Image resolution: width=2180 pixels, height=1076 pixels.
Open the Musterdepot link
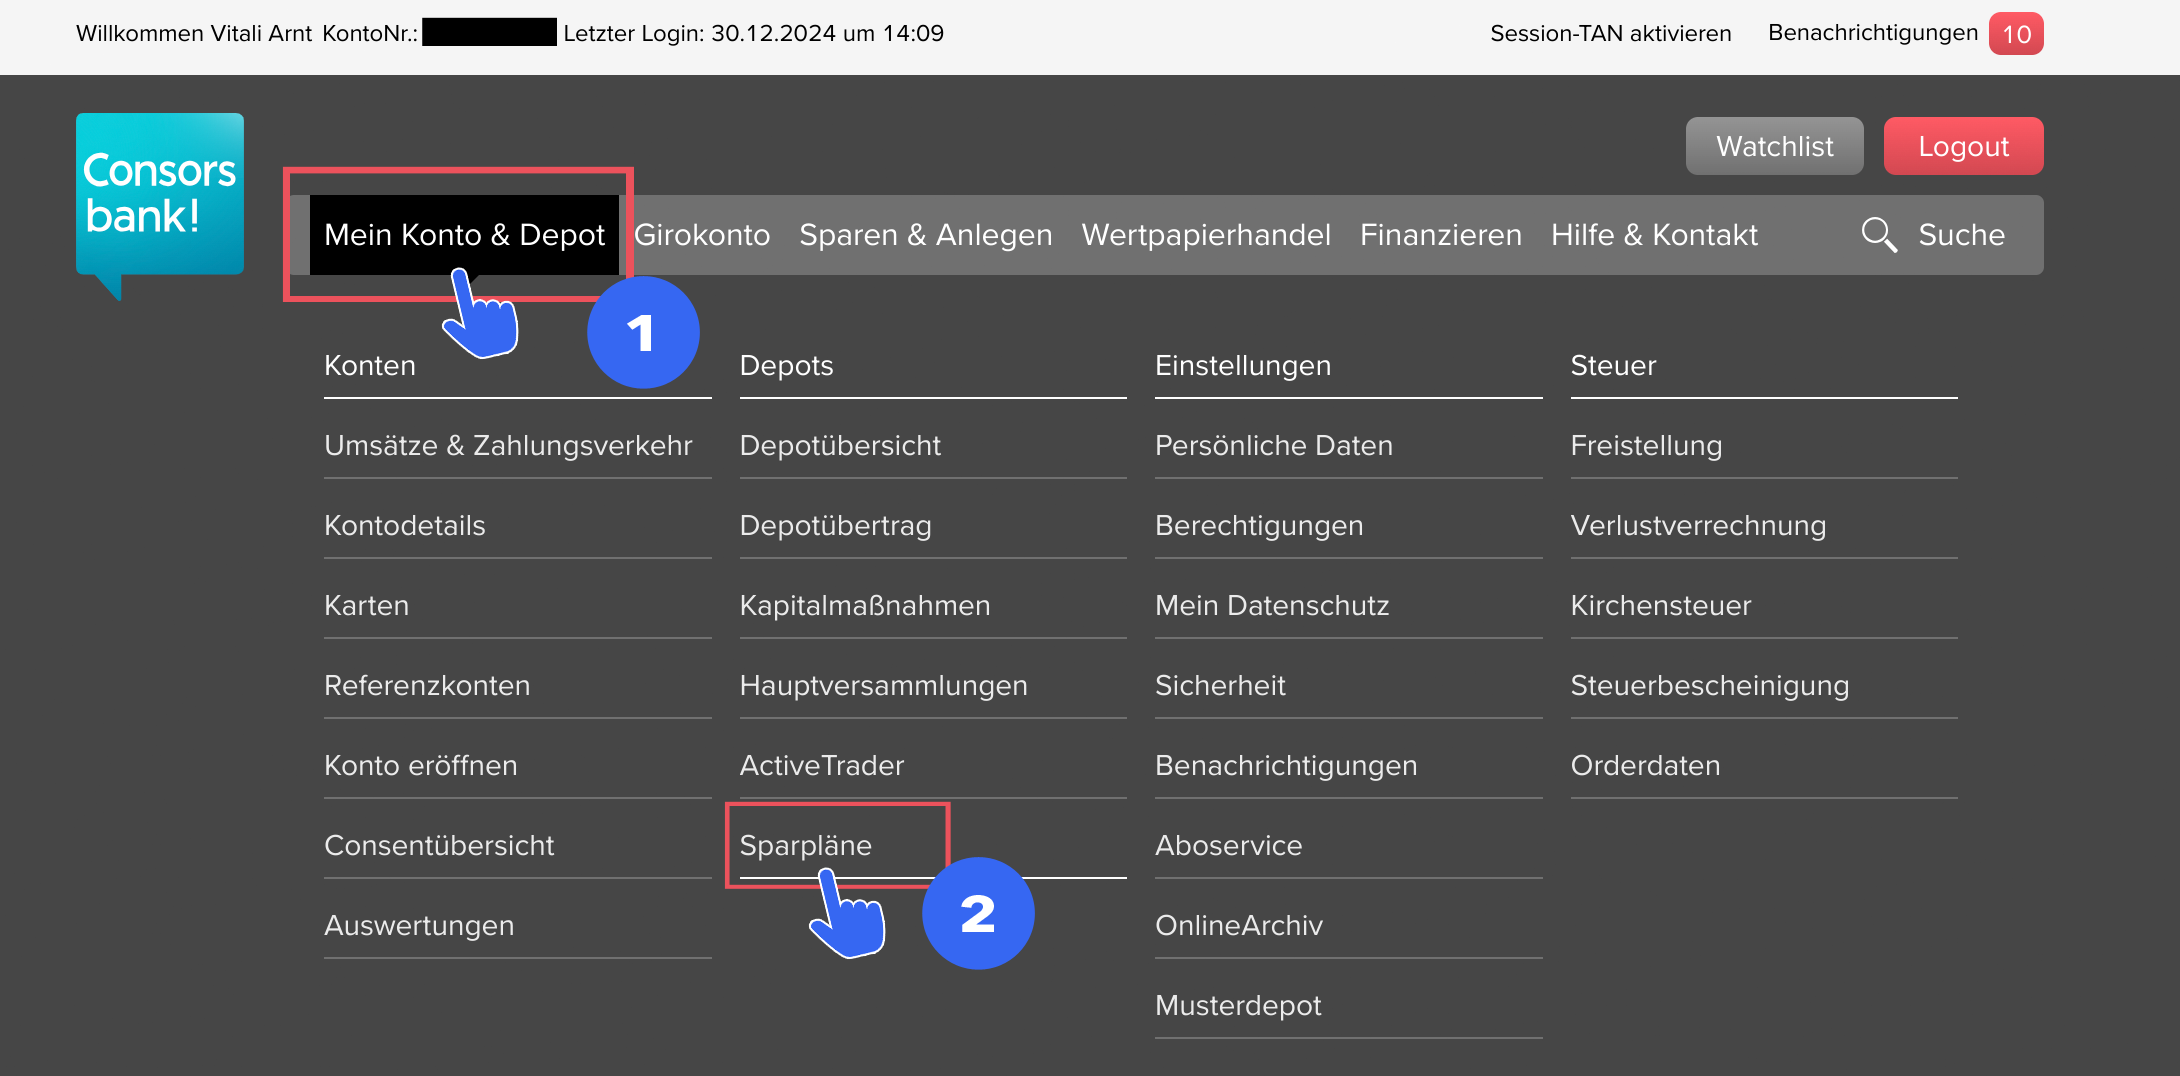pos(1238,1006)
